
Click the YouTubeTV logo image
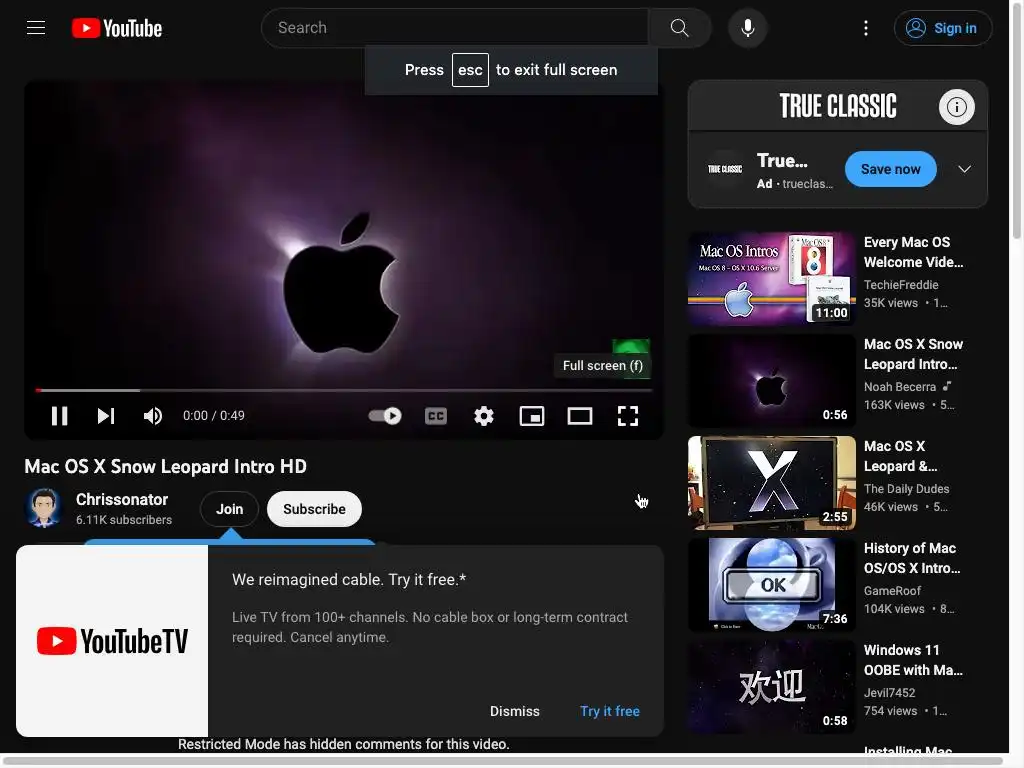pyautogui.click(x=112, y=641)
